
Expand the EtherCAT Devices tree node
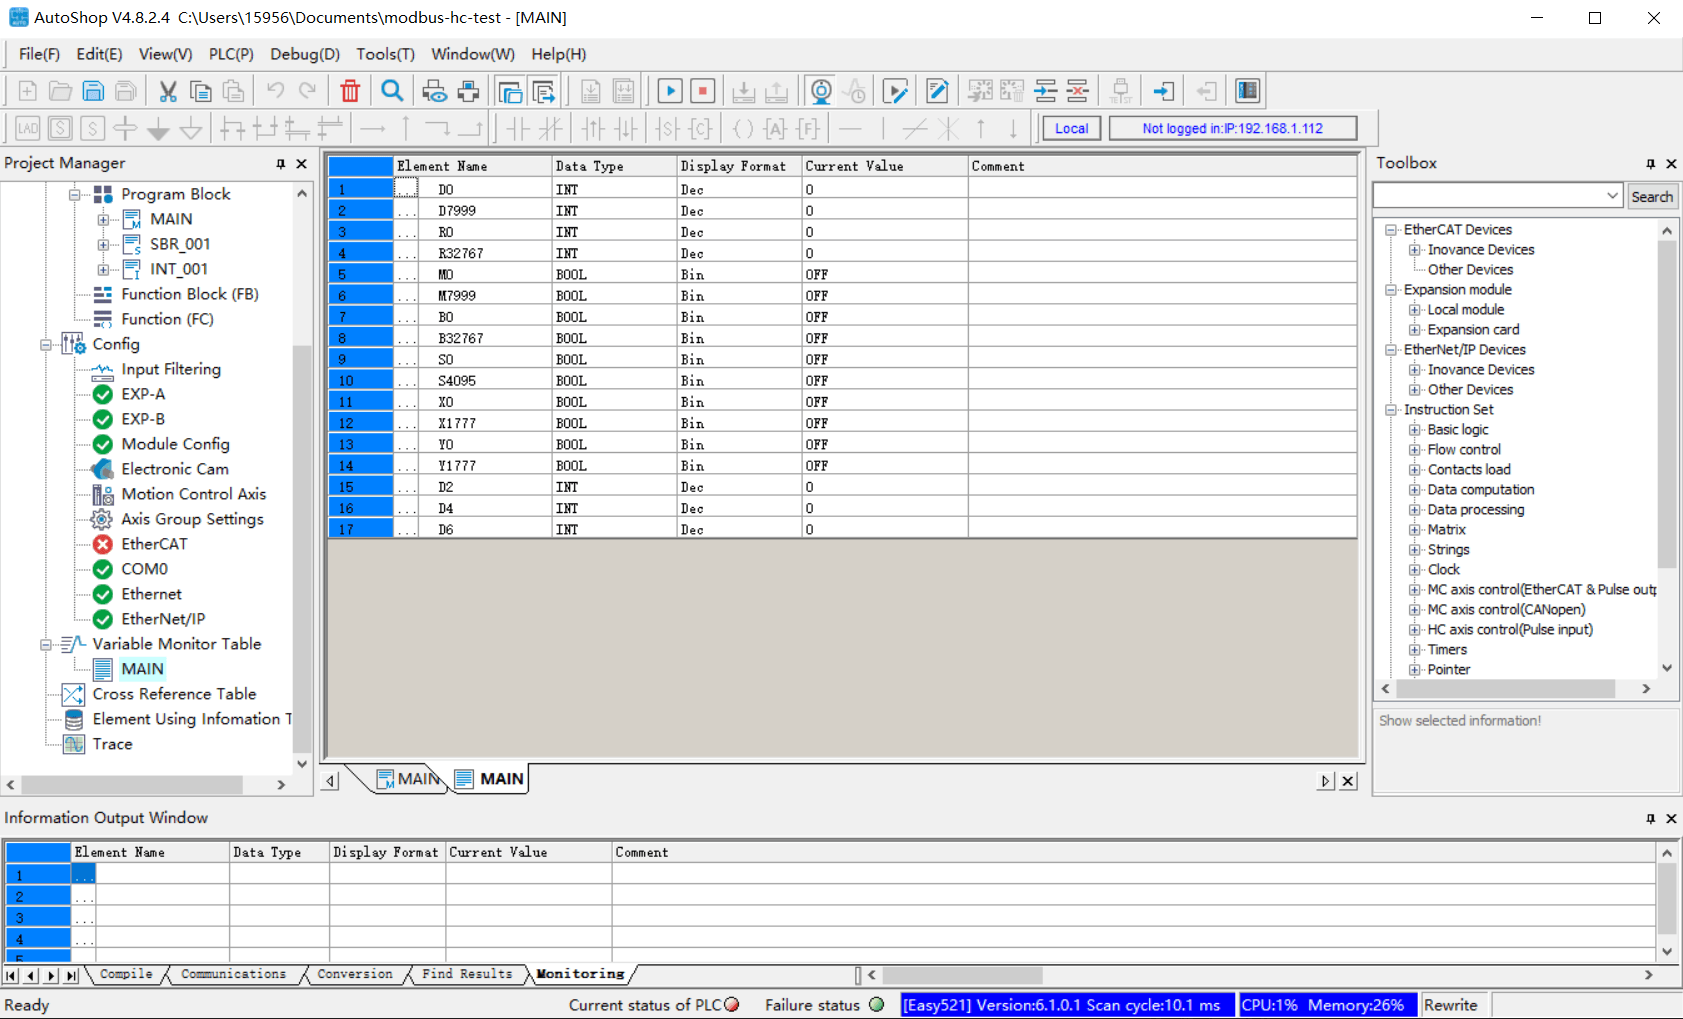[1392, 229]
